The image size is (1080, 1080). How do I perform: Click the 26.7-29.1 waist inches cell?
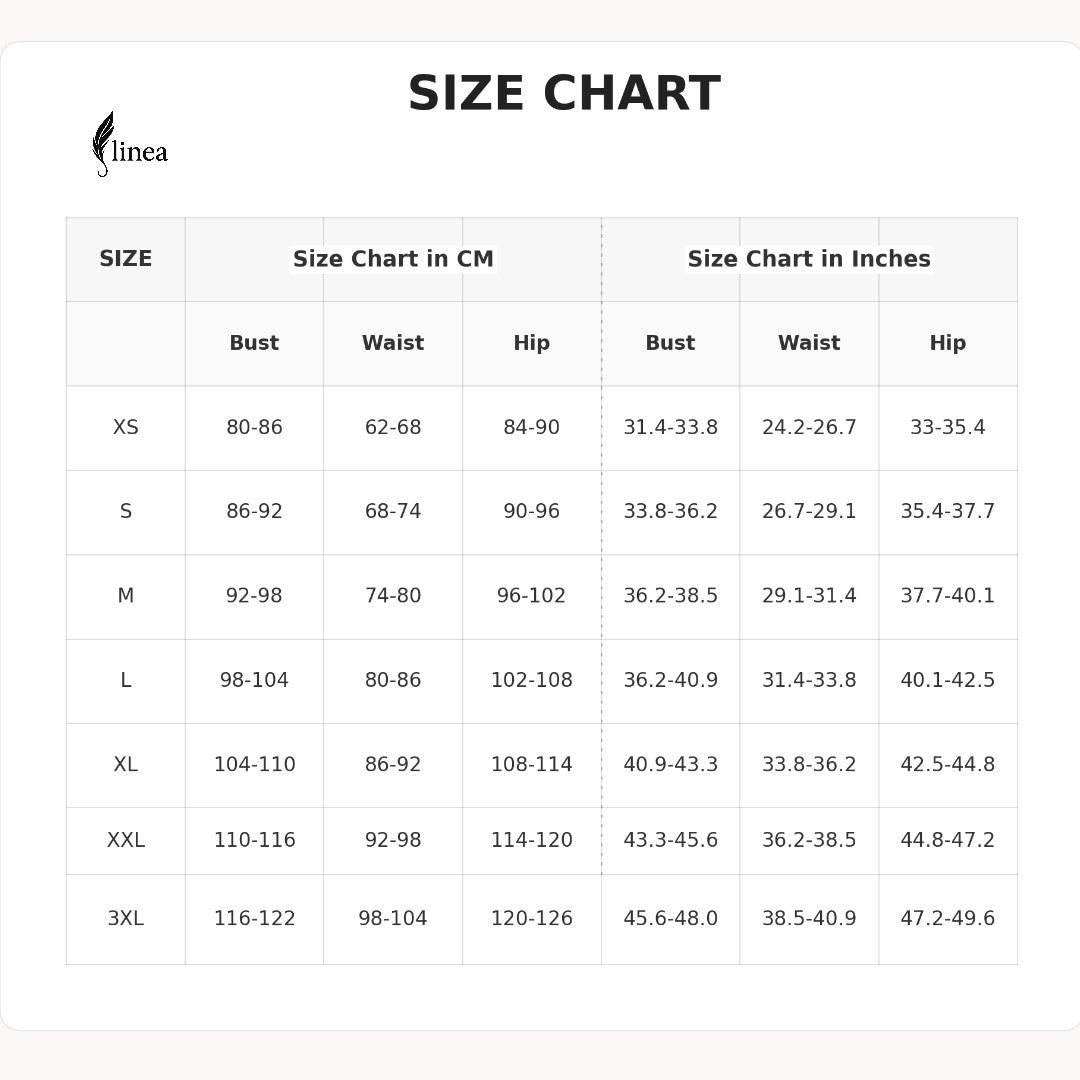(809, 512)
